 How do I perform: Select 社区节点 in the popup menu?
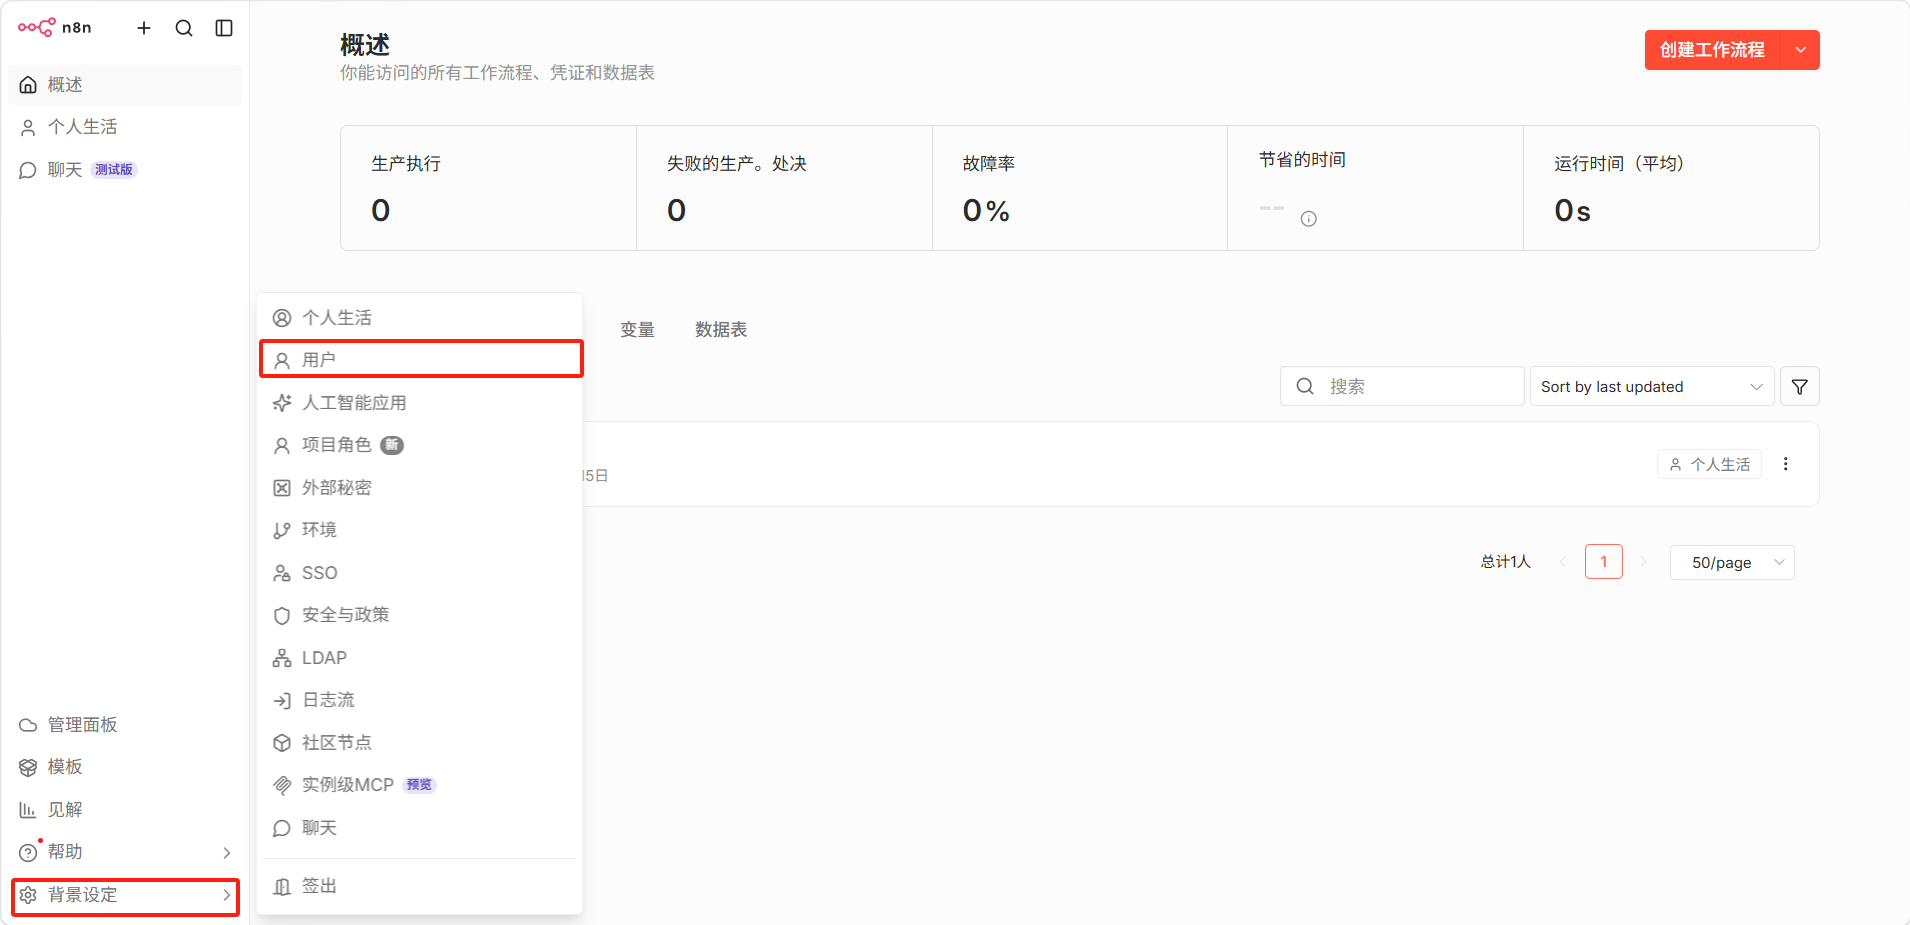click(420, 743)
